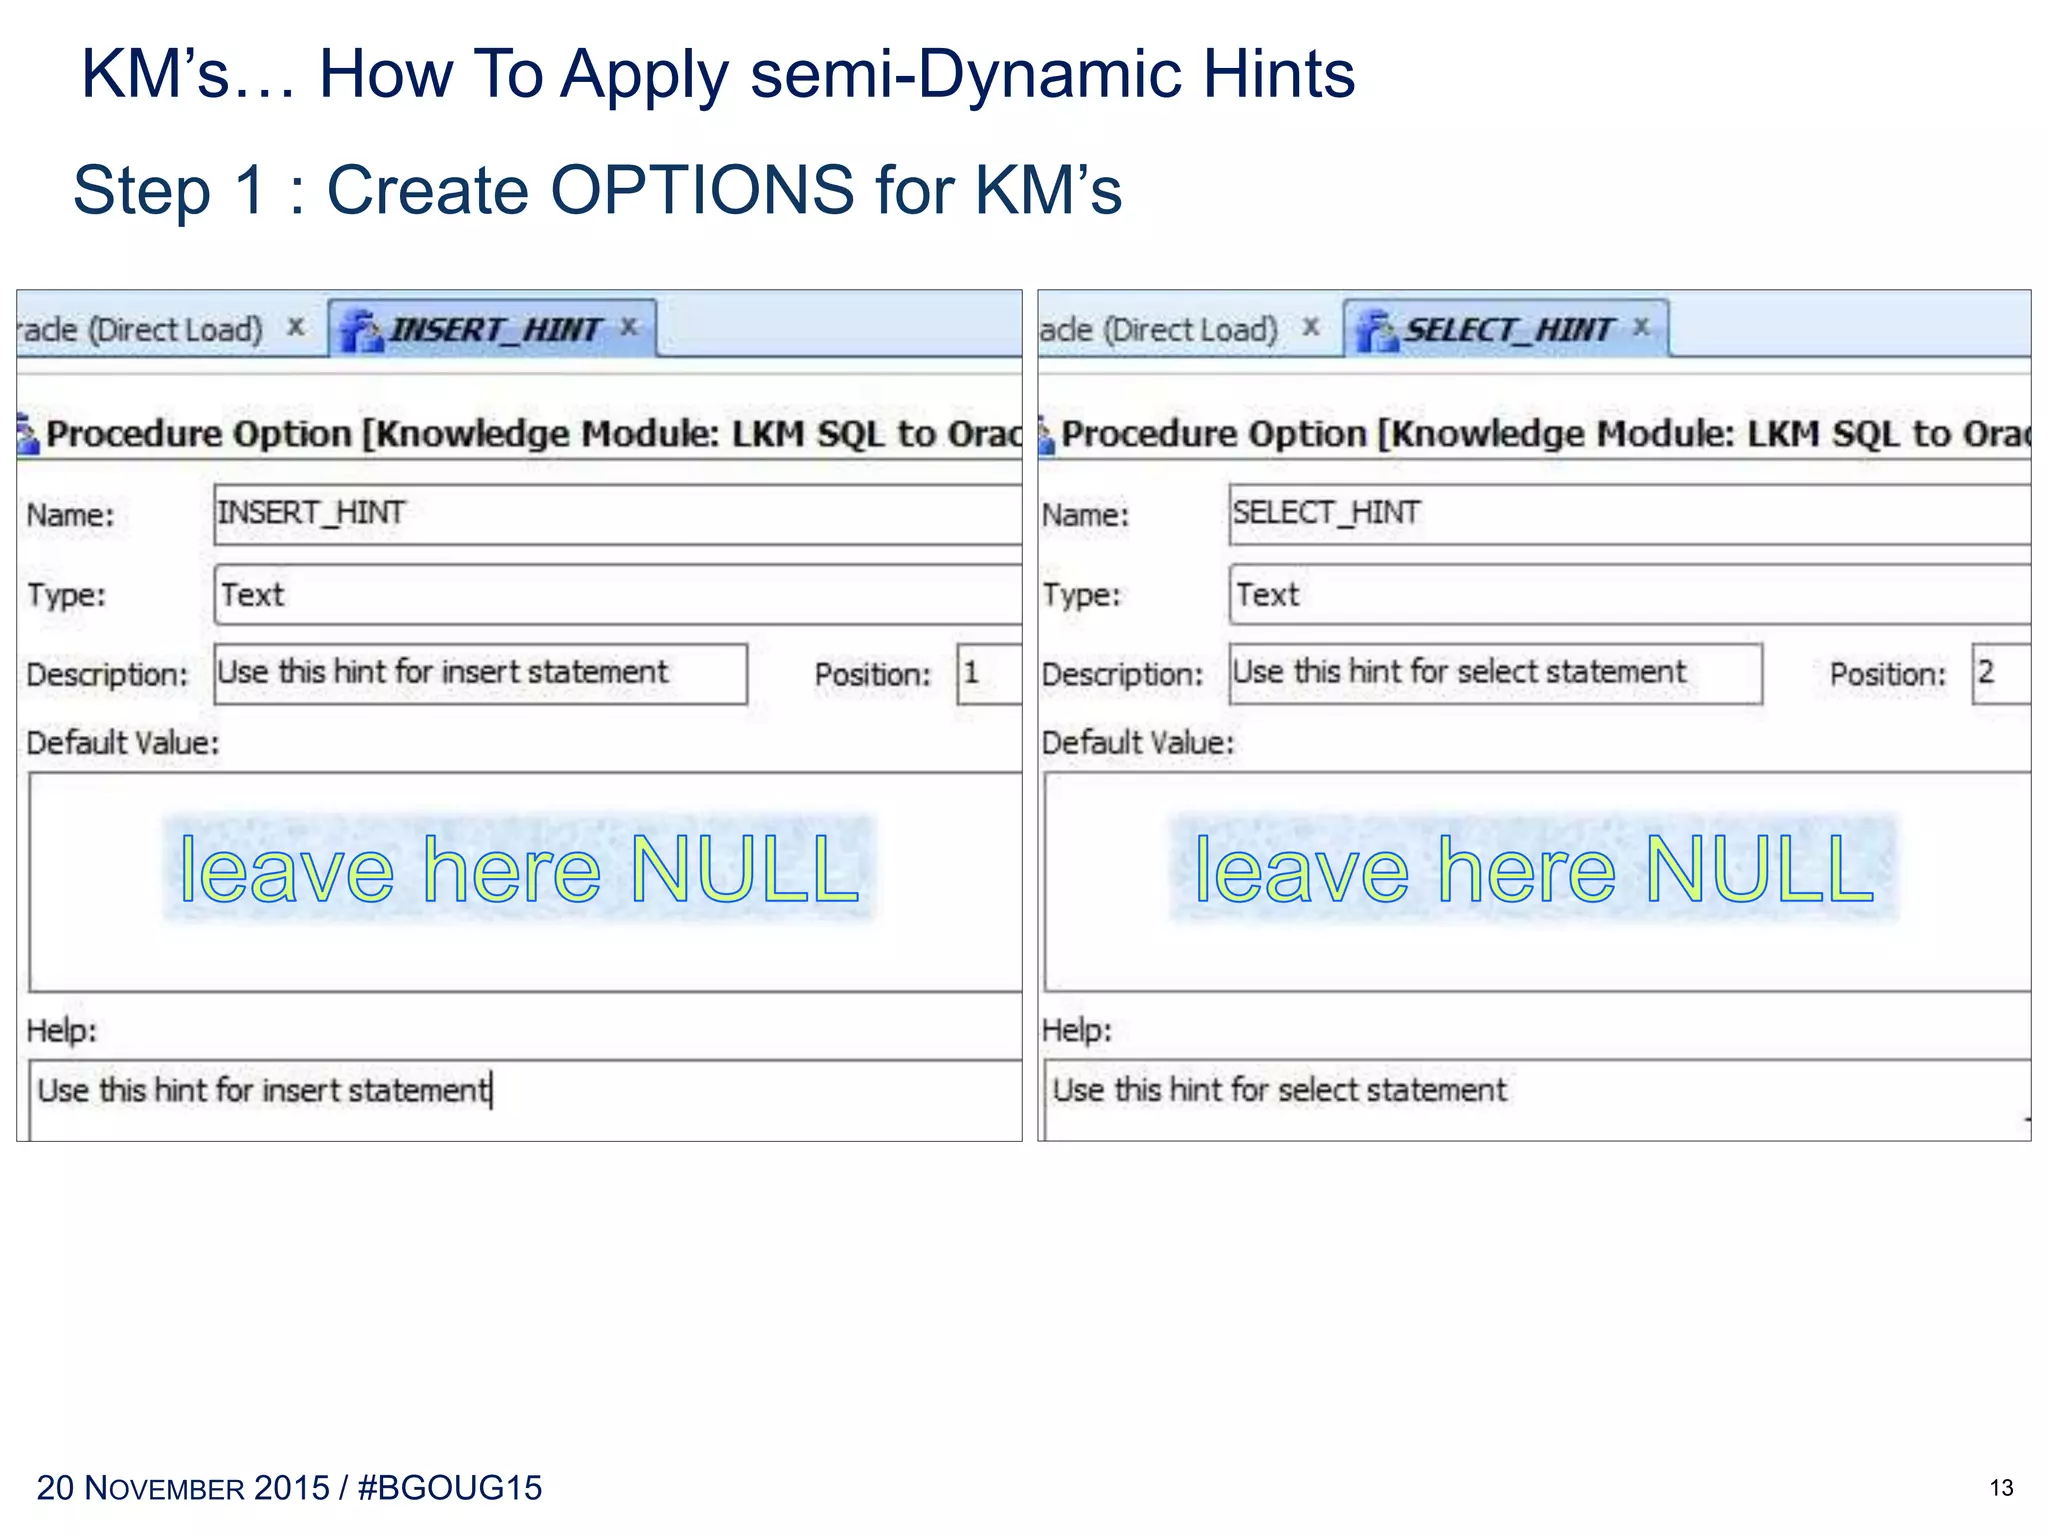Click the Step 1 Create OPTIONS subtitle
This screenshot has height=1536, width=2048.
coord(597,190)
